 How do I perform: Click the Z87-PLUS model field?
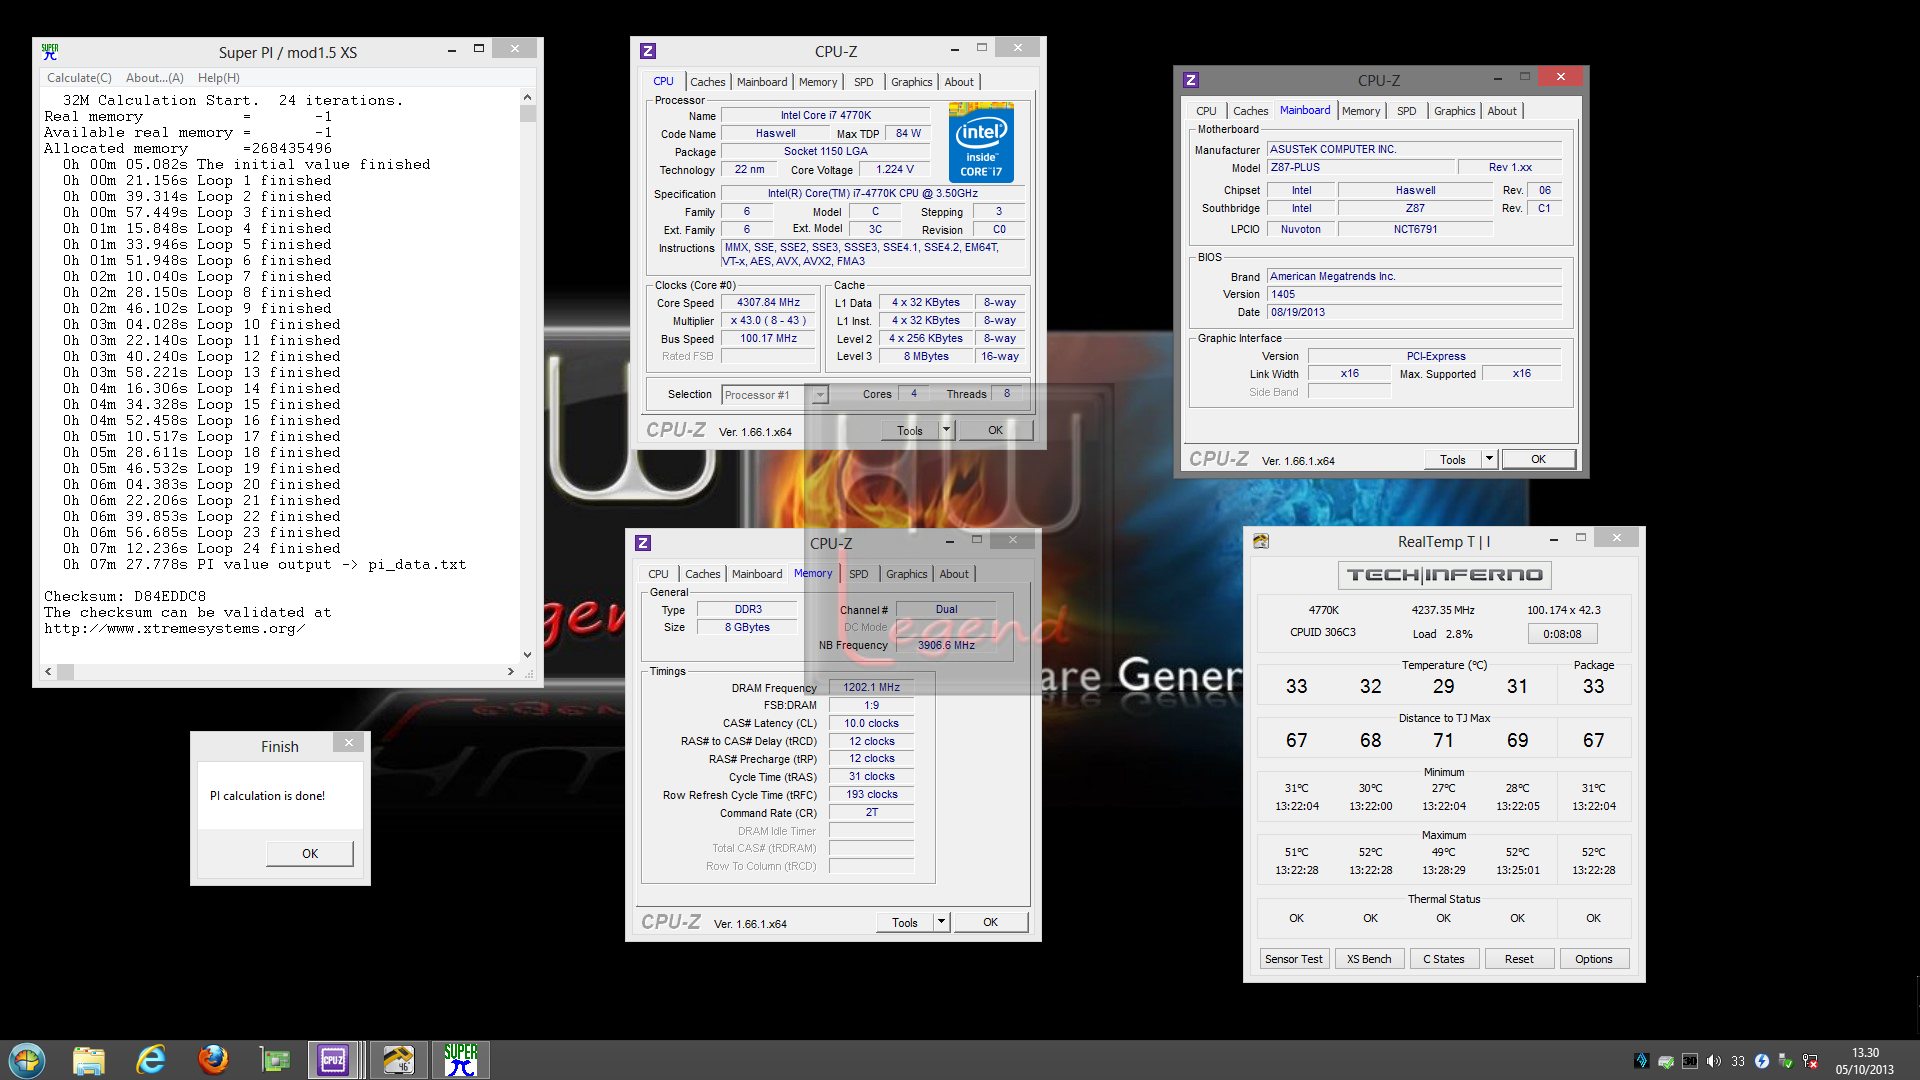pyautogui.click(x=1361, y=167)
